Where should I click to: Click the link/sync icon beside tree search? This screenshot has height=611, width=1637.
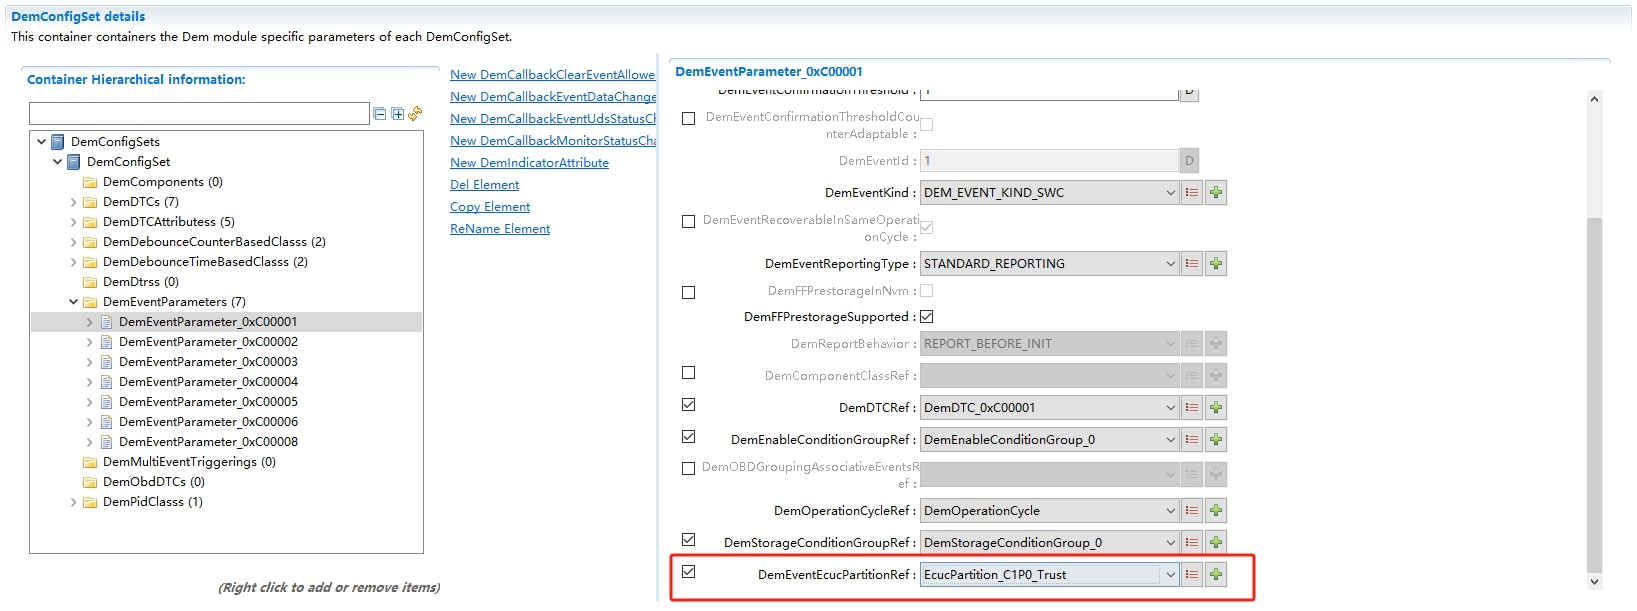coord(415,114)
